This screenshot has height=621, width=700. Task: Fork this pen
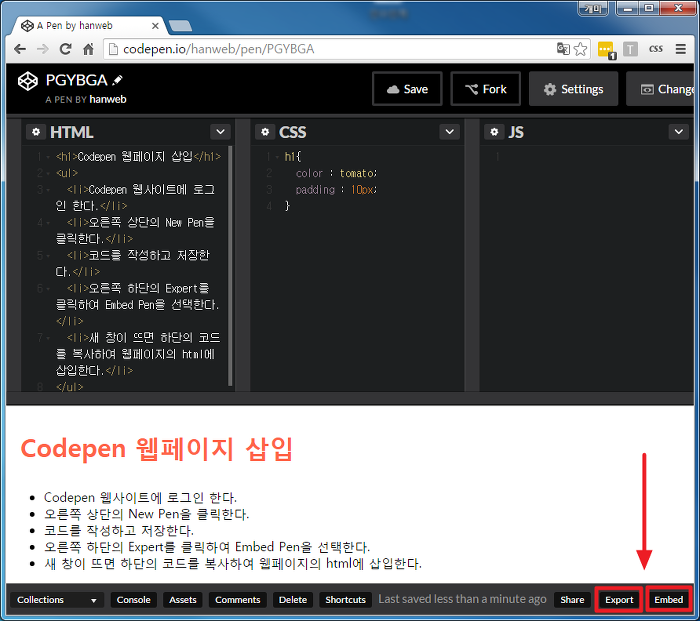click(x=486, y=89)
